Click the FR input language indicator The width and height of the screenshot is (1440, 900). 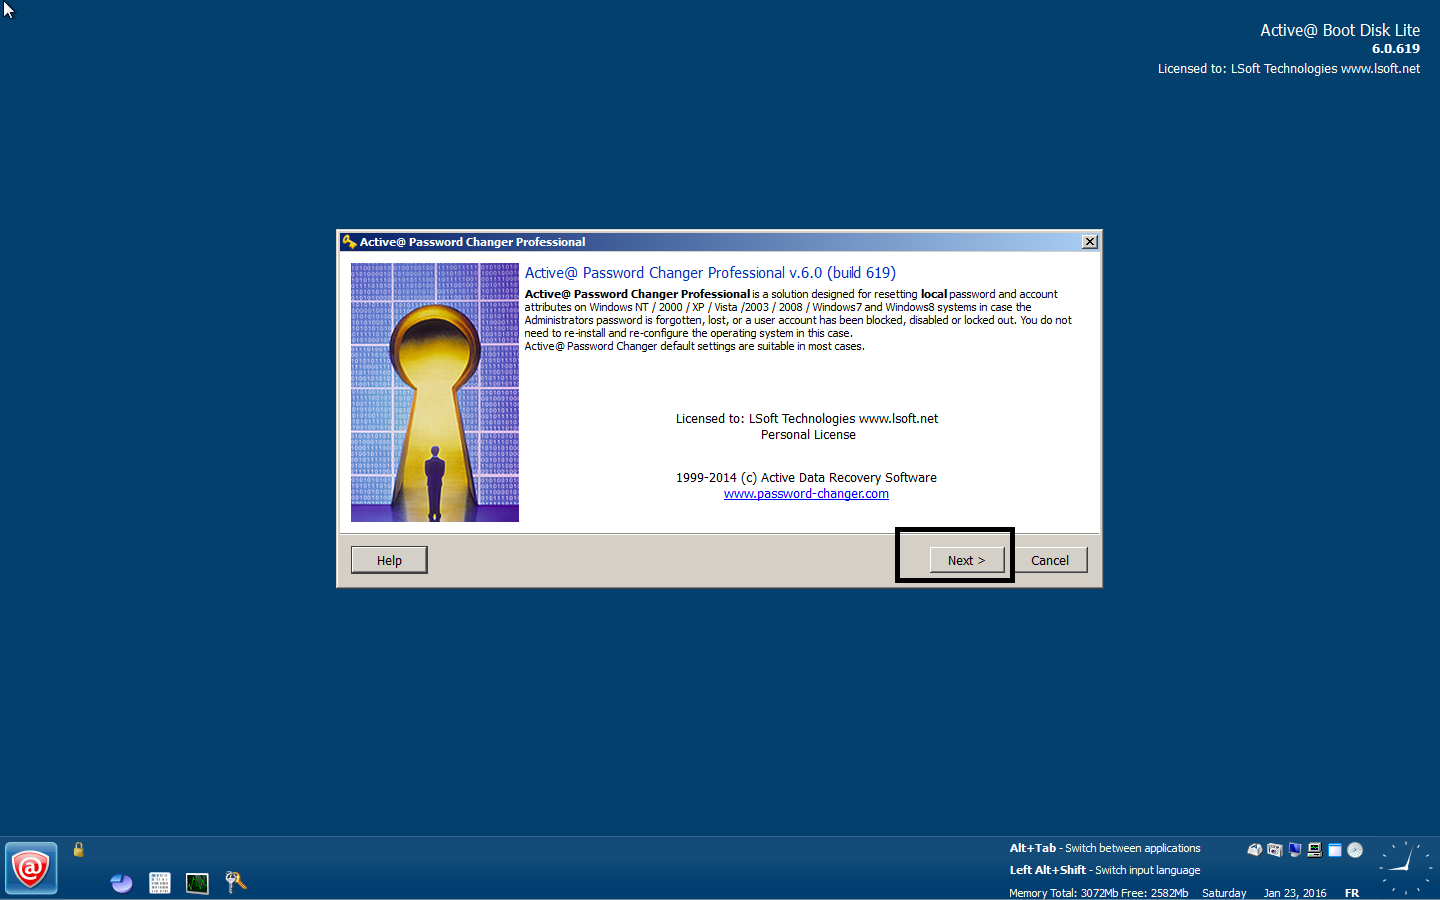pyautogui.click(x=1352, y=893)
